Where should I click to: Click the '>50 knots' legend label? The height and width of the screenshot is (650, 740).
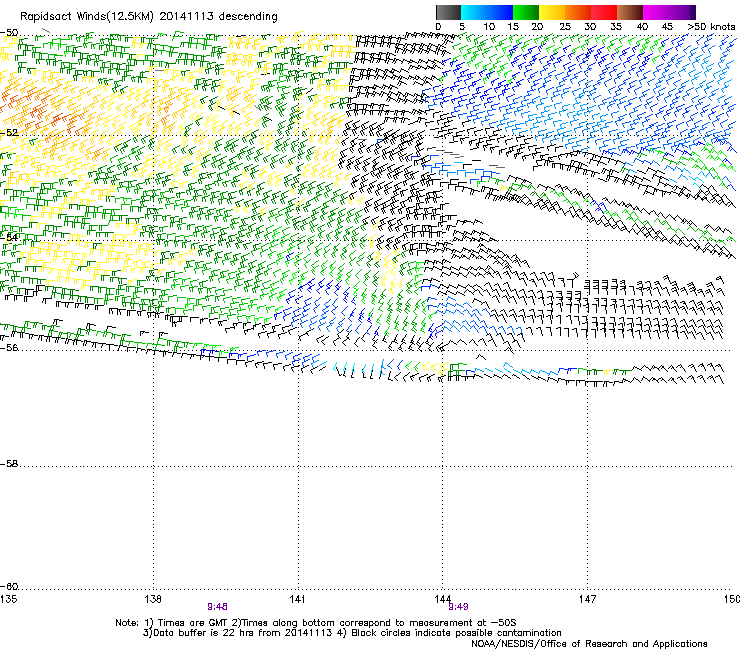(x=711, y=27)
